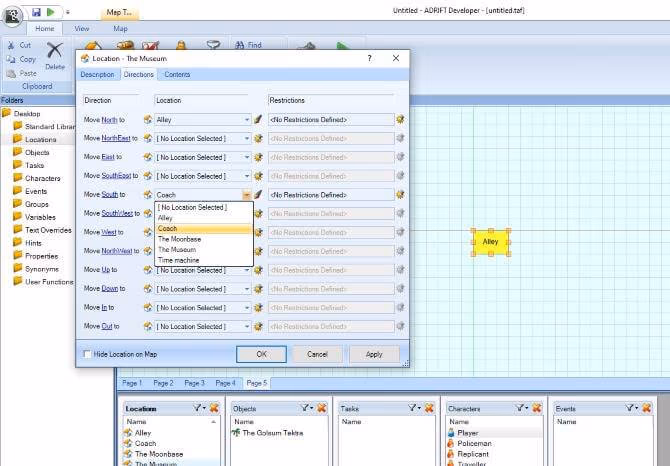The image size is (670, 466).
Task: Open the Move North location dropdown
Action: coord(247,120)
